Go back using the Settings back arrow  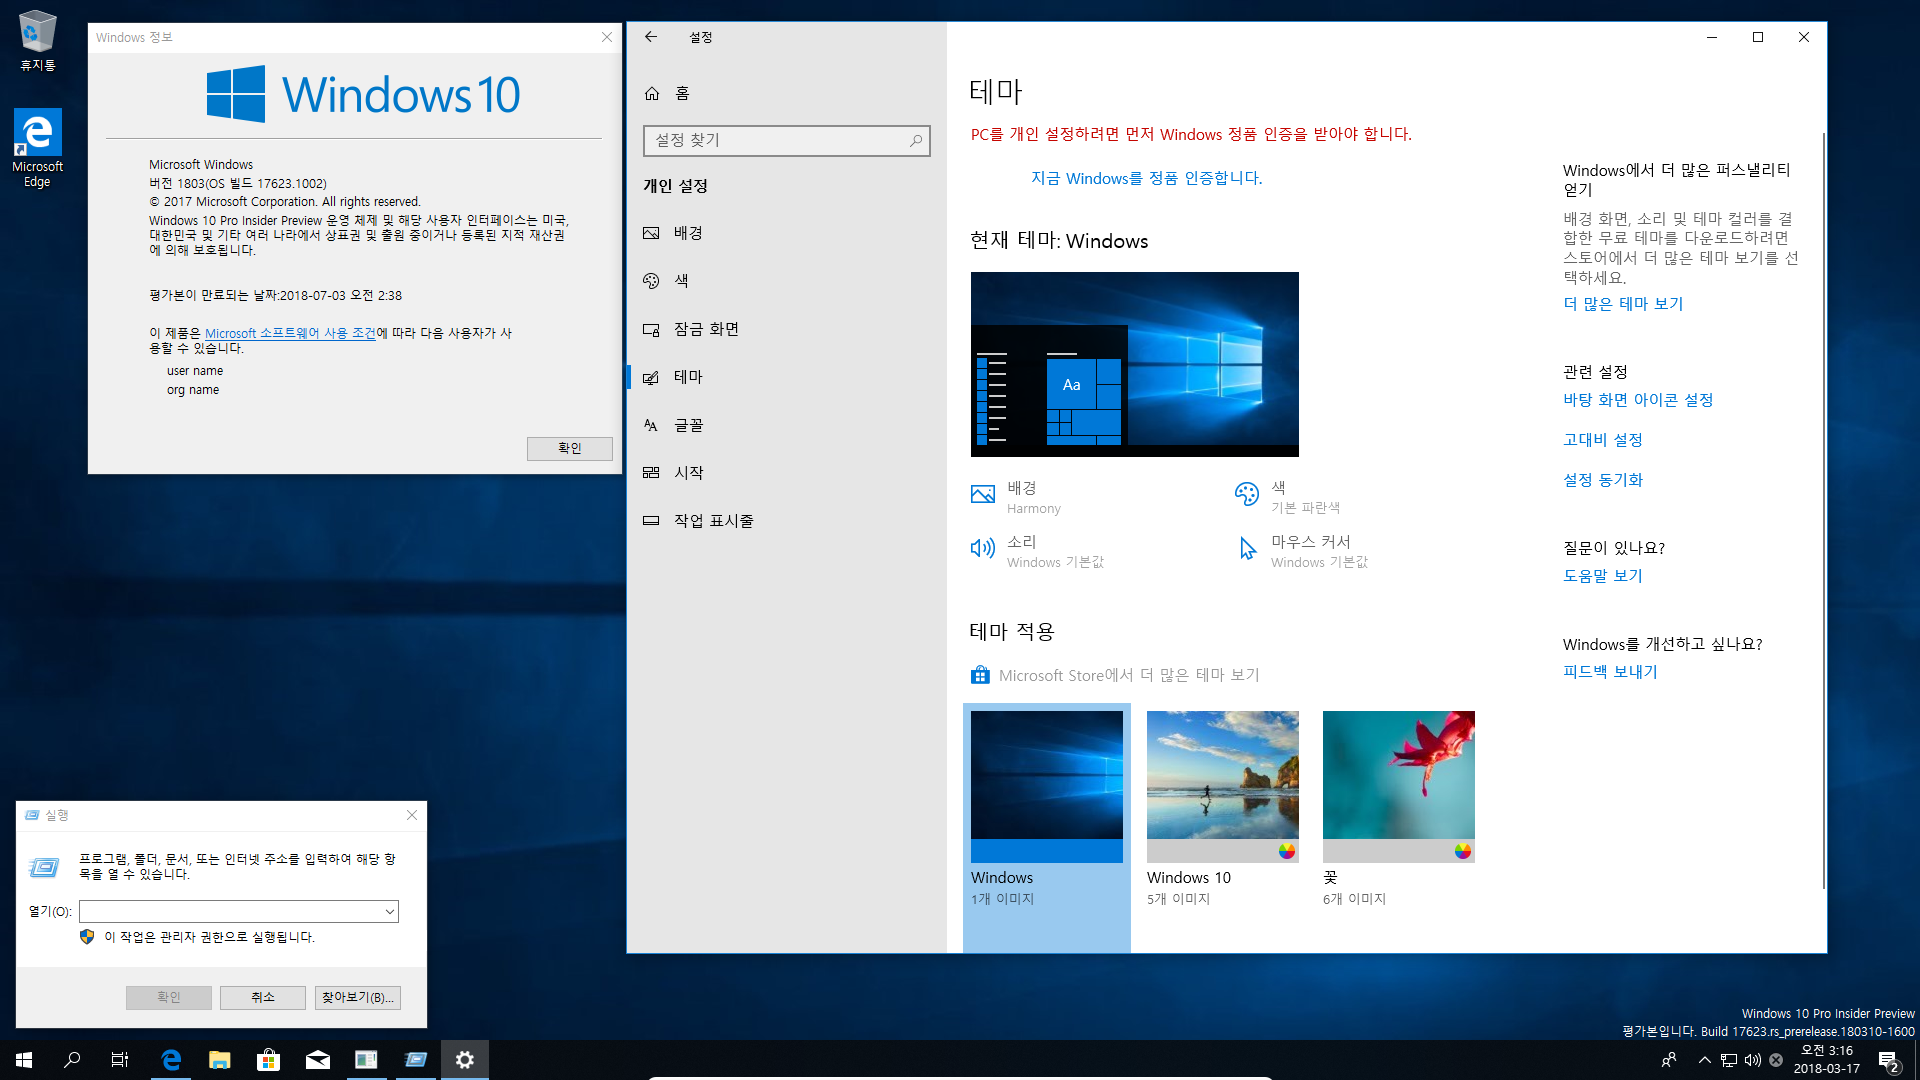(x=651, y=37)
